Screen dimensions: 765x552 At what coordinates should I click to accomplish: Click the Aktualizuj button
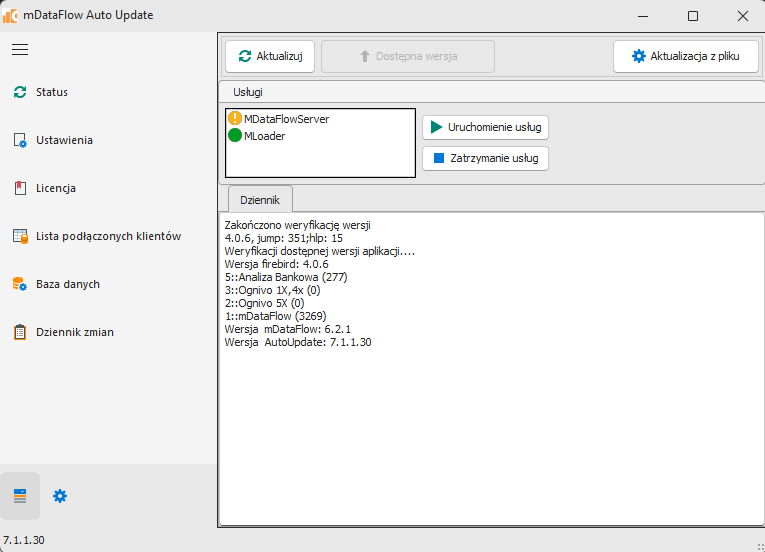[270, 57]
